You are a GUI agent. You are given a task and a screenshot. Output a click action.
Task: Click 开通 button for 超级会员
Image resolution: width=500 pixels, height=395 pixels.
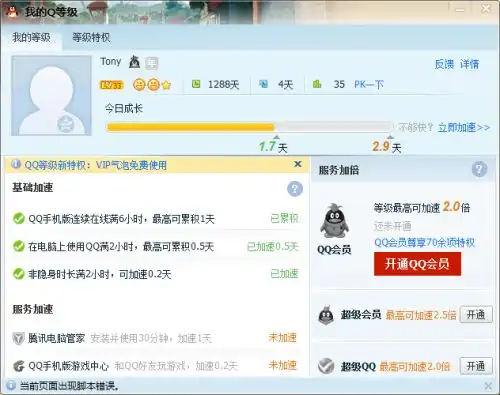click(476, 314)
